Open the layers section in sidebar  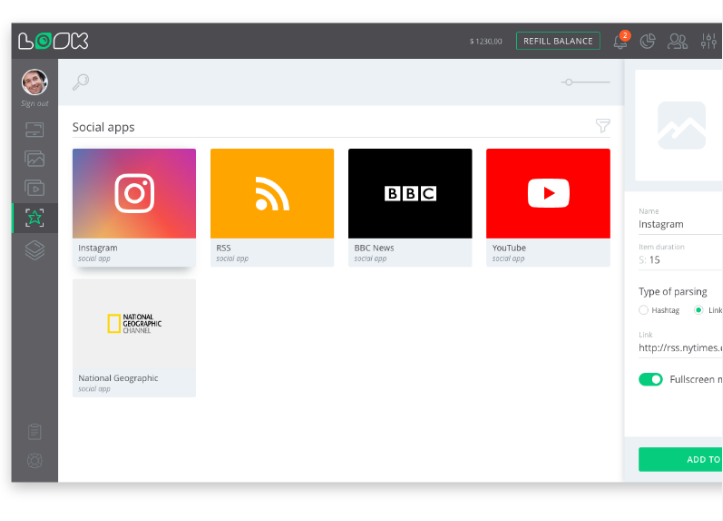pyautogui.click(x=35, y=250)
